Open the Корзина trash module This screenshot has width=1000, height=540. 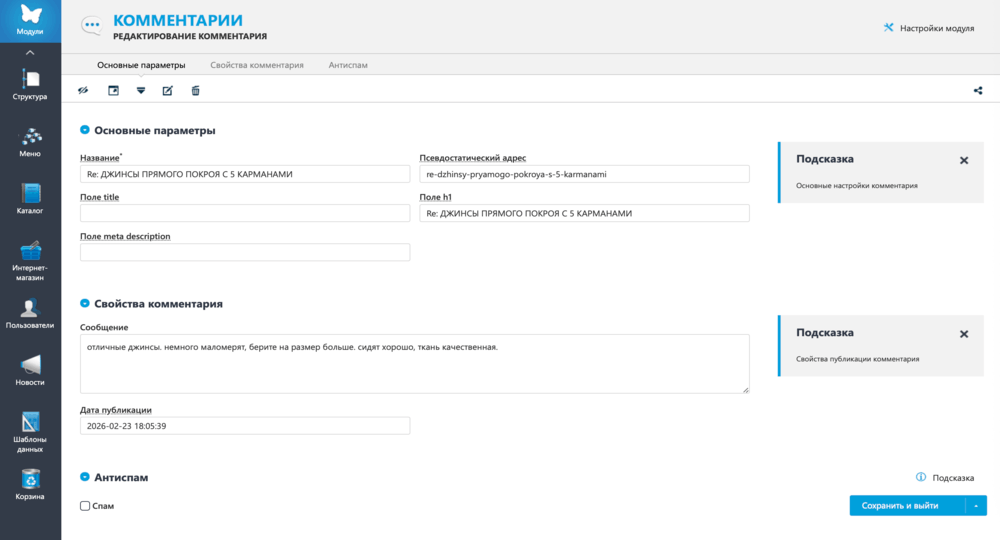[30, 485]
